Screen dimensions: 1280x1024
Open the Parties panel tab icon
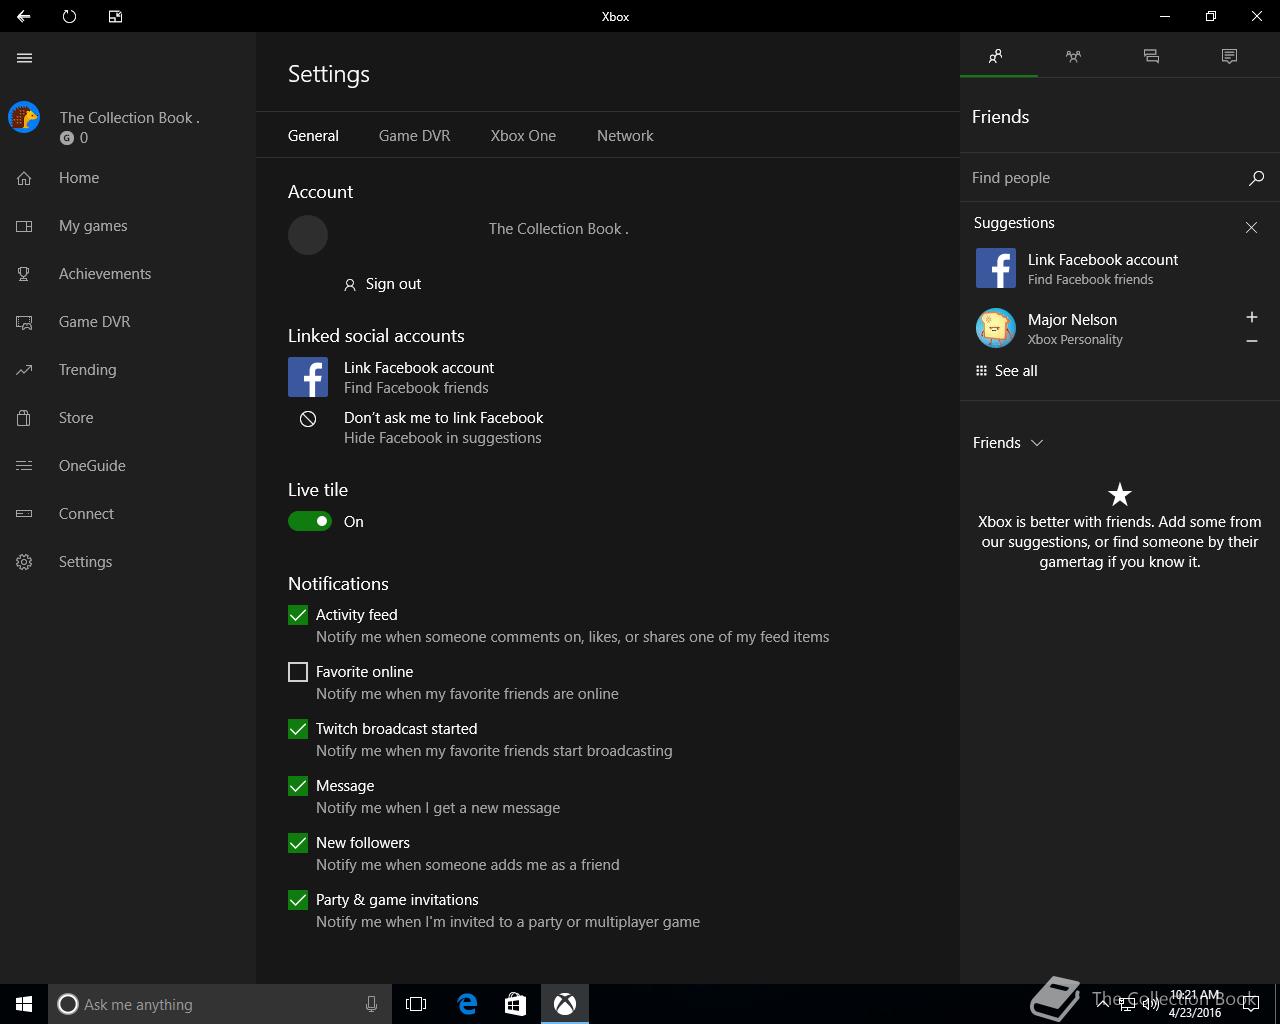1073,56
